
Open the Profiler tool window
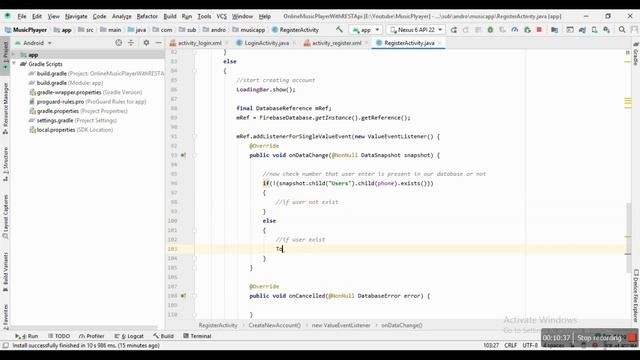(x=92, y=336)
